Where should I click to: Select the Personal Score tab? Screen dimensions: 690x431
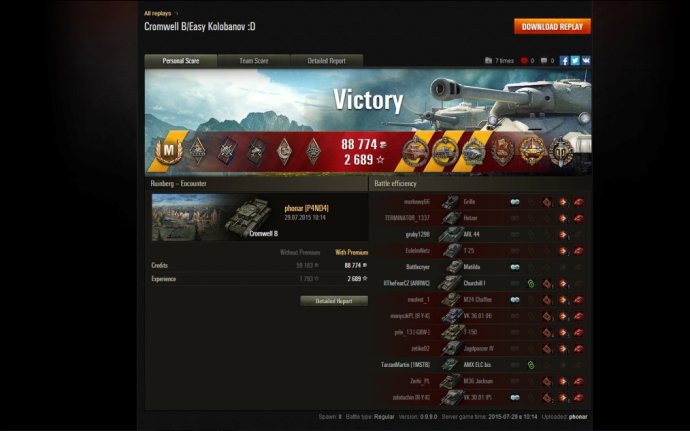(181, 61)
